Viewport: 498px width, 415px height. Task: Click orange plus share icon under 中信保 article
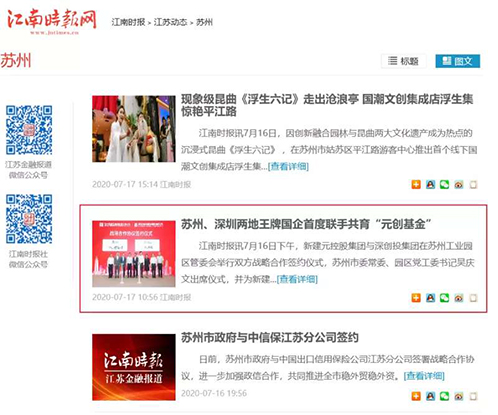pyautogui.click(x=416, y=396)
